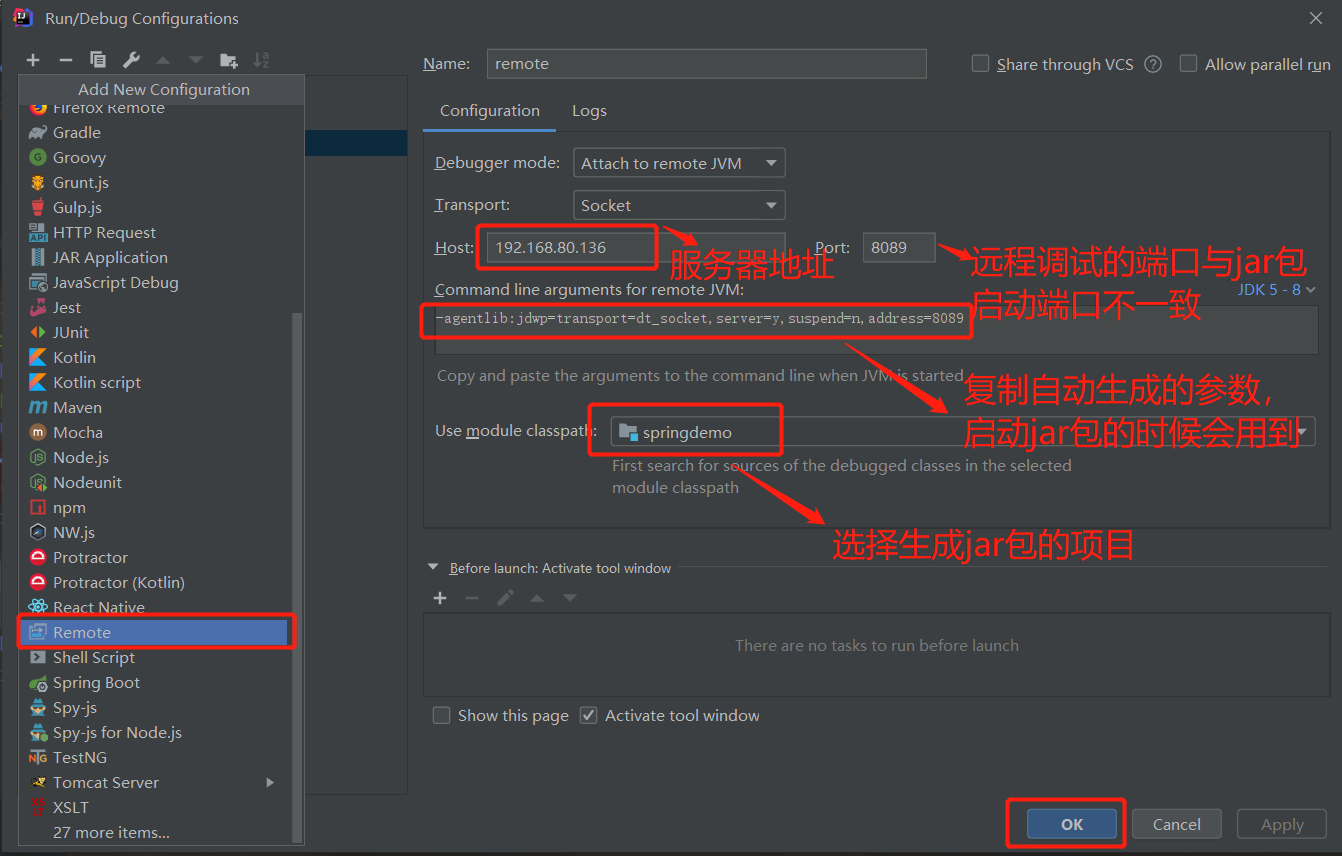Enable Share through VCS checkbox
1342x856 pixels.
coord(980,64)
